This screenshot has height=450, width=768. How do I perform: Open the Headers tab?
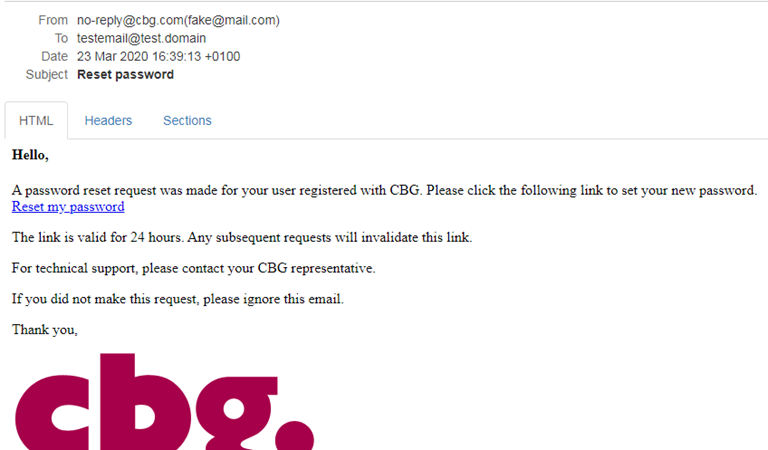(x=108, y=120)
